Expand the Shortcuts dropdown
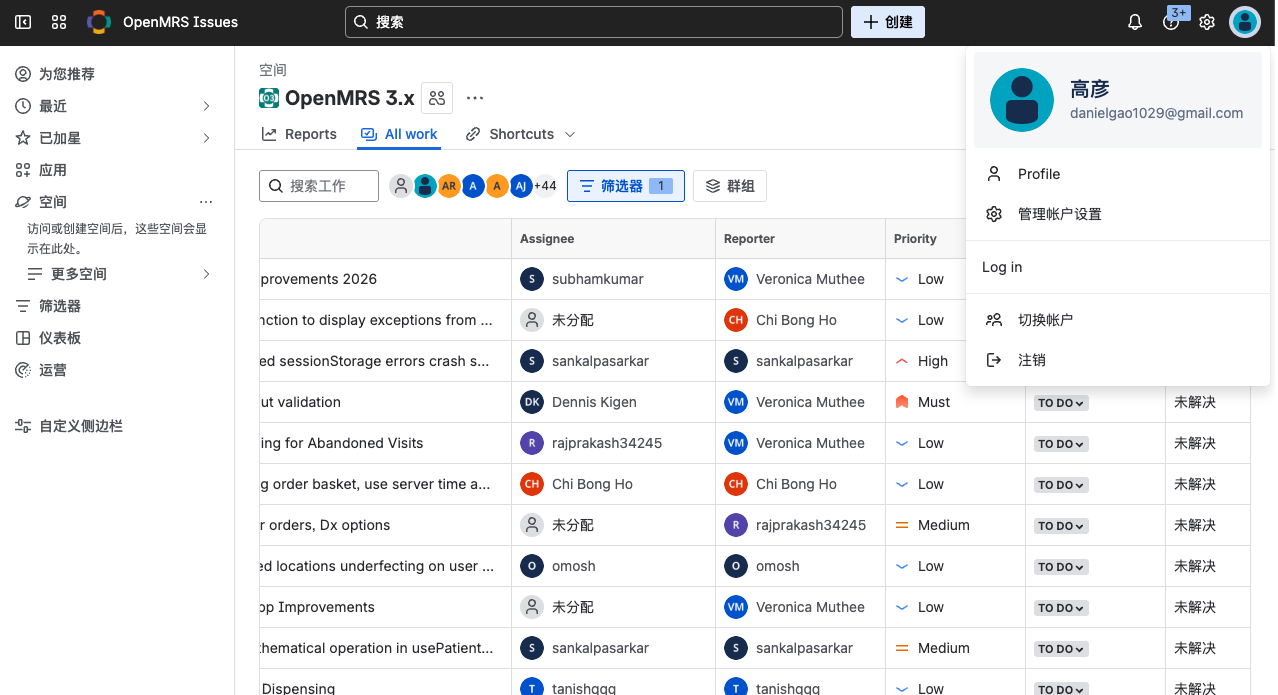Image resolution: width=1278 pixels, height=695 pixels. tap(521, 134)
